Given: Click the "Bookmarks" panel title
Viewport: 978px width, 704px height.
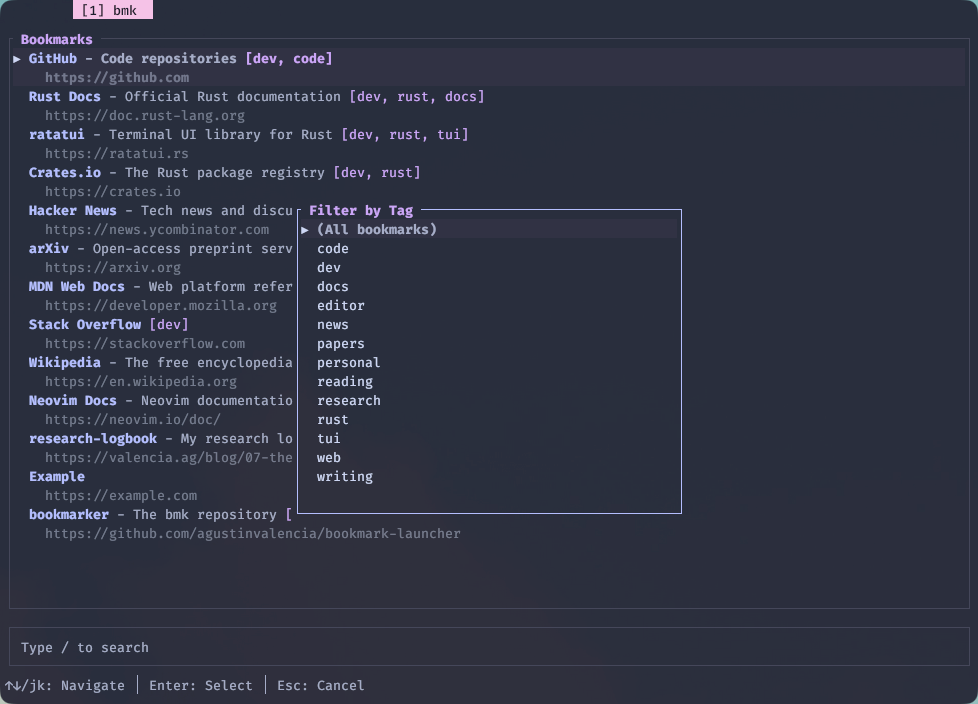Looking at the screenshot, I should click(57, 40).
